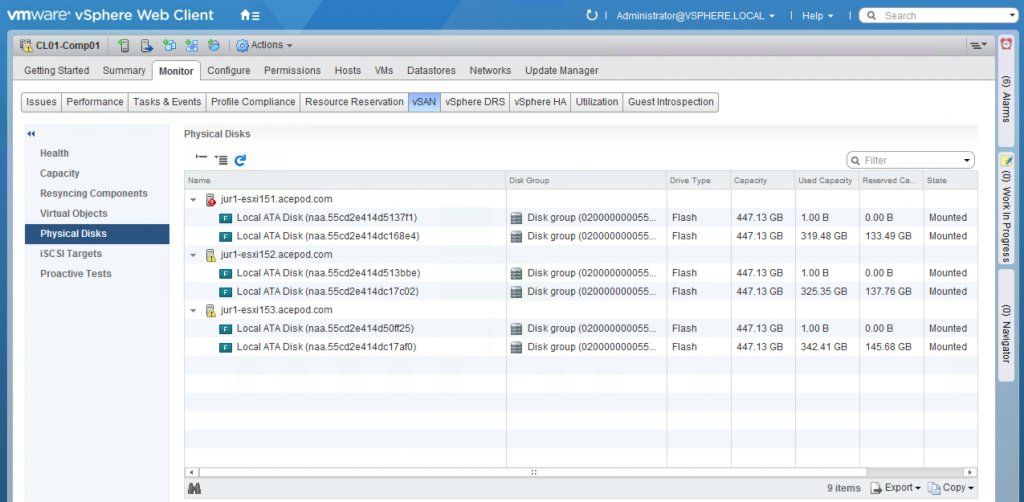Click the Move Hosts into cluster icon
Screen dimensions: 1024x502
tap(147, 45)
